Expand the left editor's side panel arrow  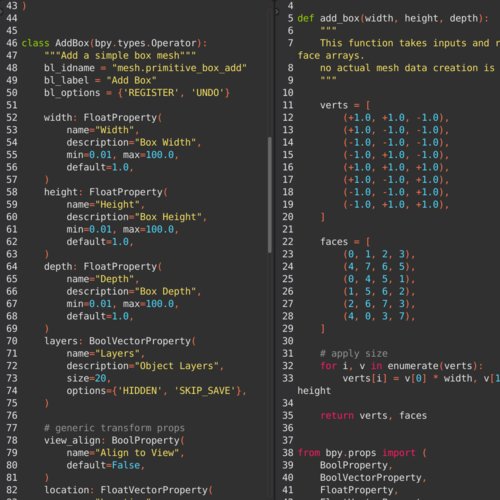pos(1,12)
